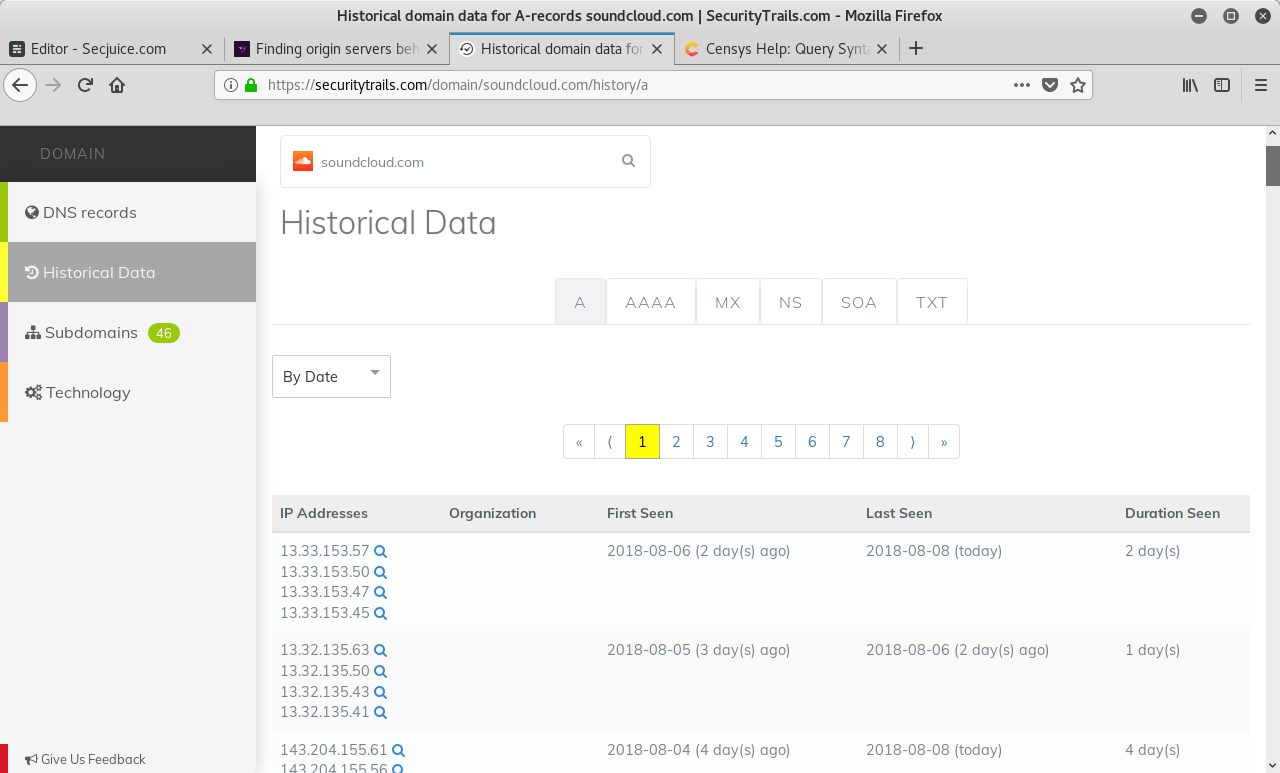
Task: Look up IP 13.33.153.50 via magnifier
Action: click(x=380, y=572)
